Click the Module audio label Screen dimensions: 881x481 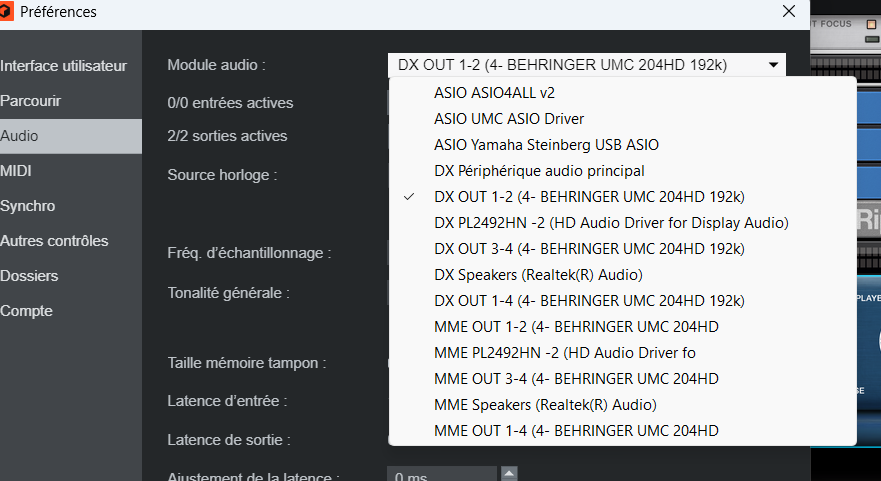216,65
